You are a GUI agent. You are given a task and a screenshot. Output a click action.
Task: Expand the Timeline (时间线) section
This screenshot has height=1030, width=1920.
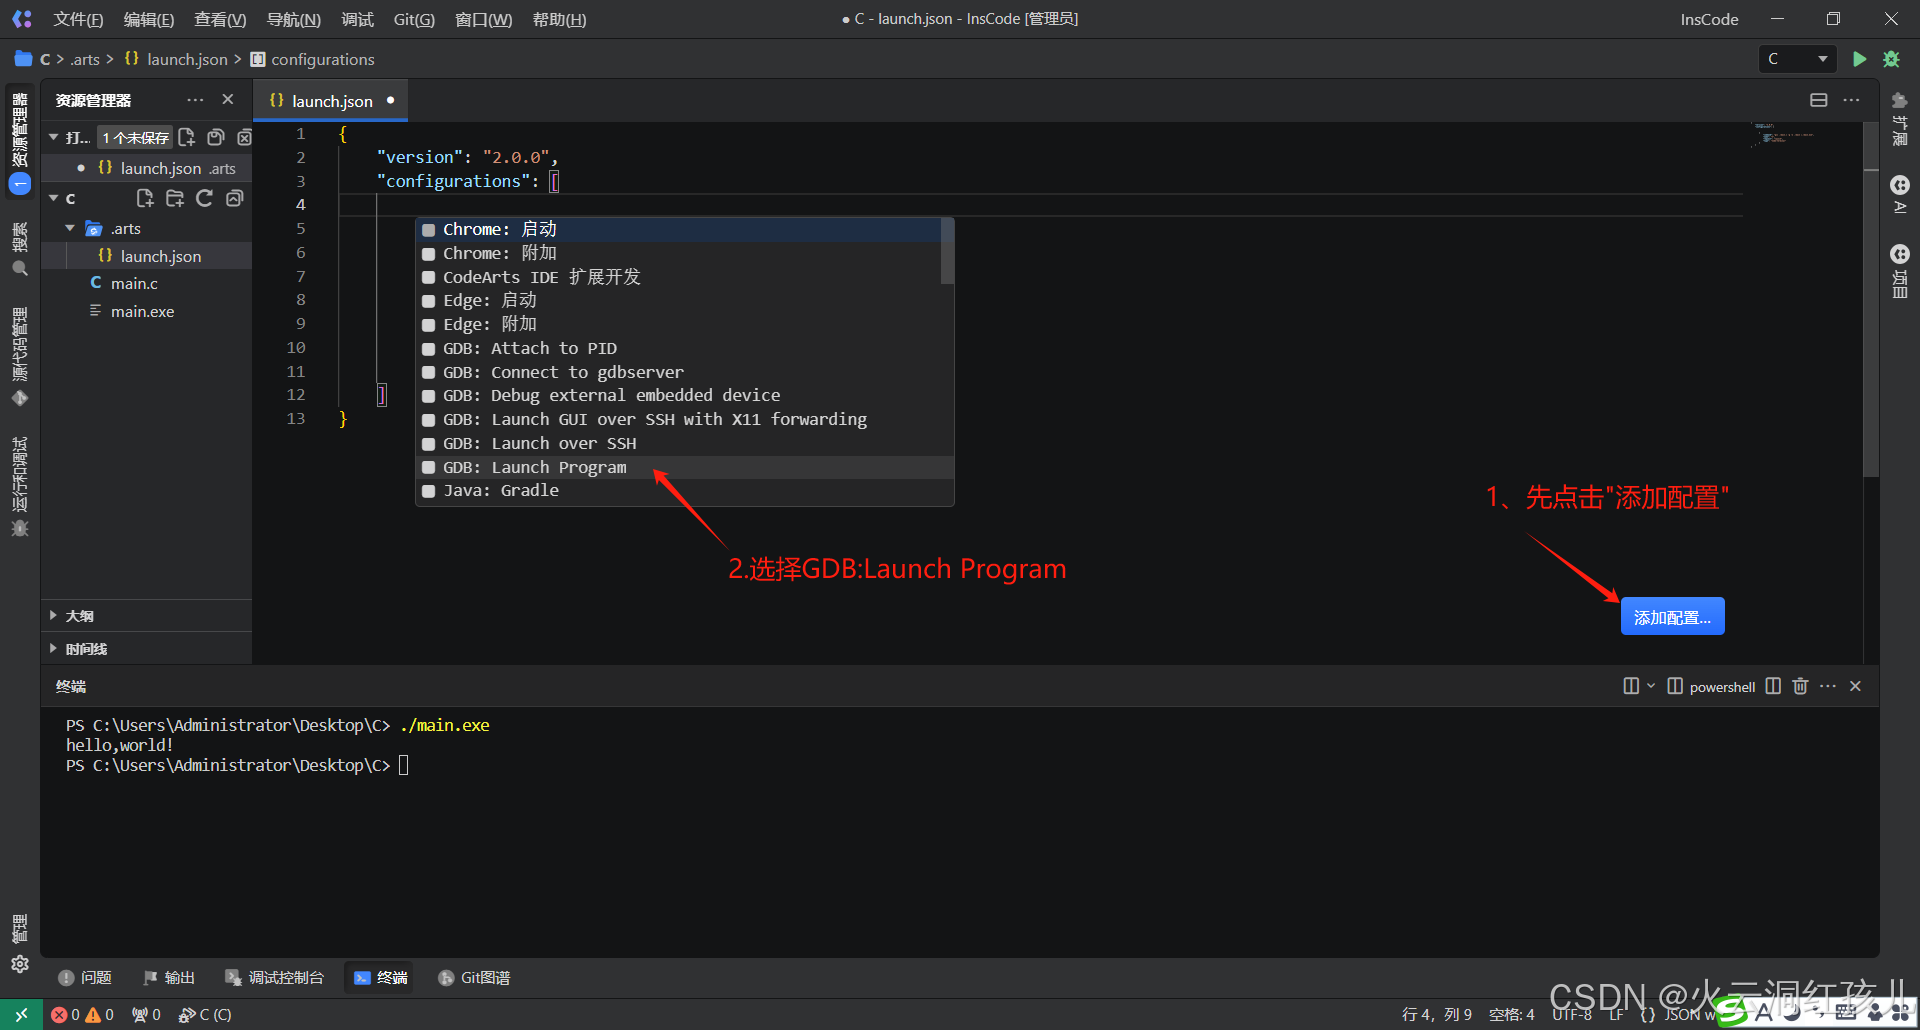pyautogui.click(x=146, y=648)
